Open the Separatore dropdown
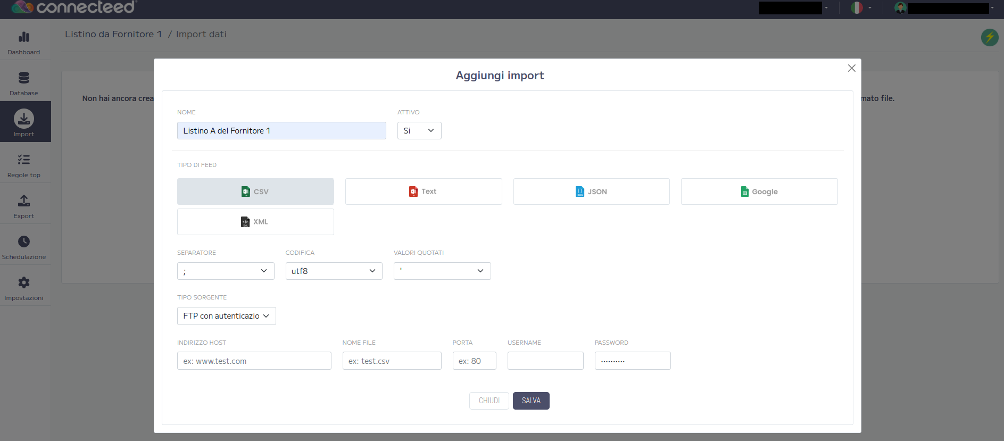This screenshot has height=441, width=1004. 225,271
